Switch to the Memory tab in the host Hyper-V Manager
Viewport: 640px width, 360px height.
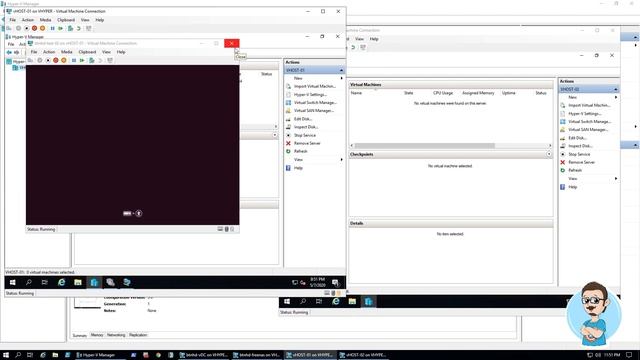[97, 335]
